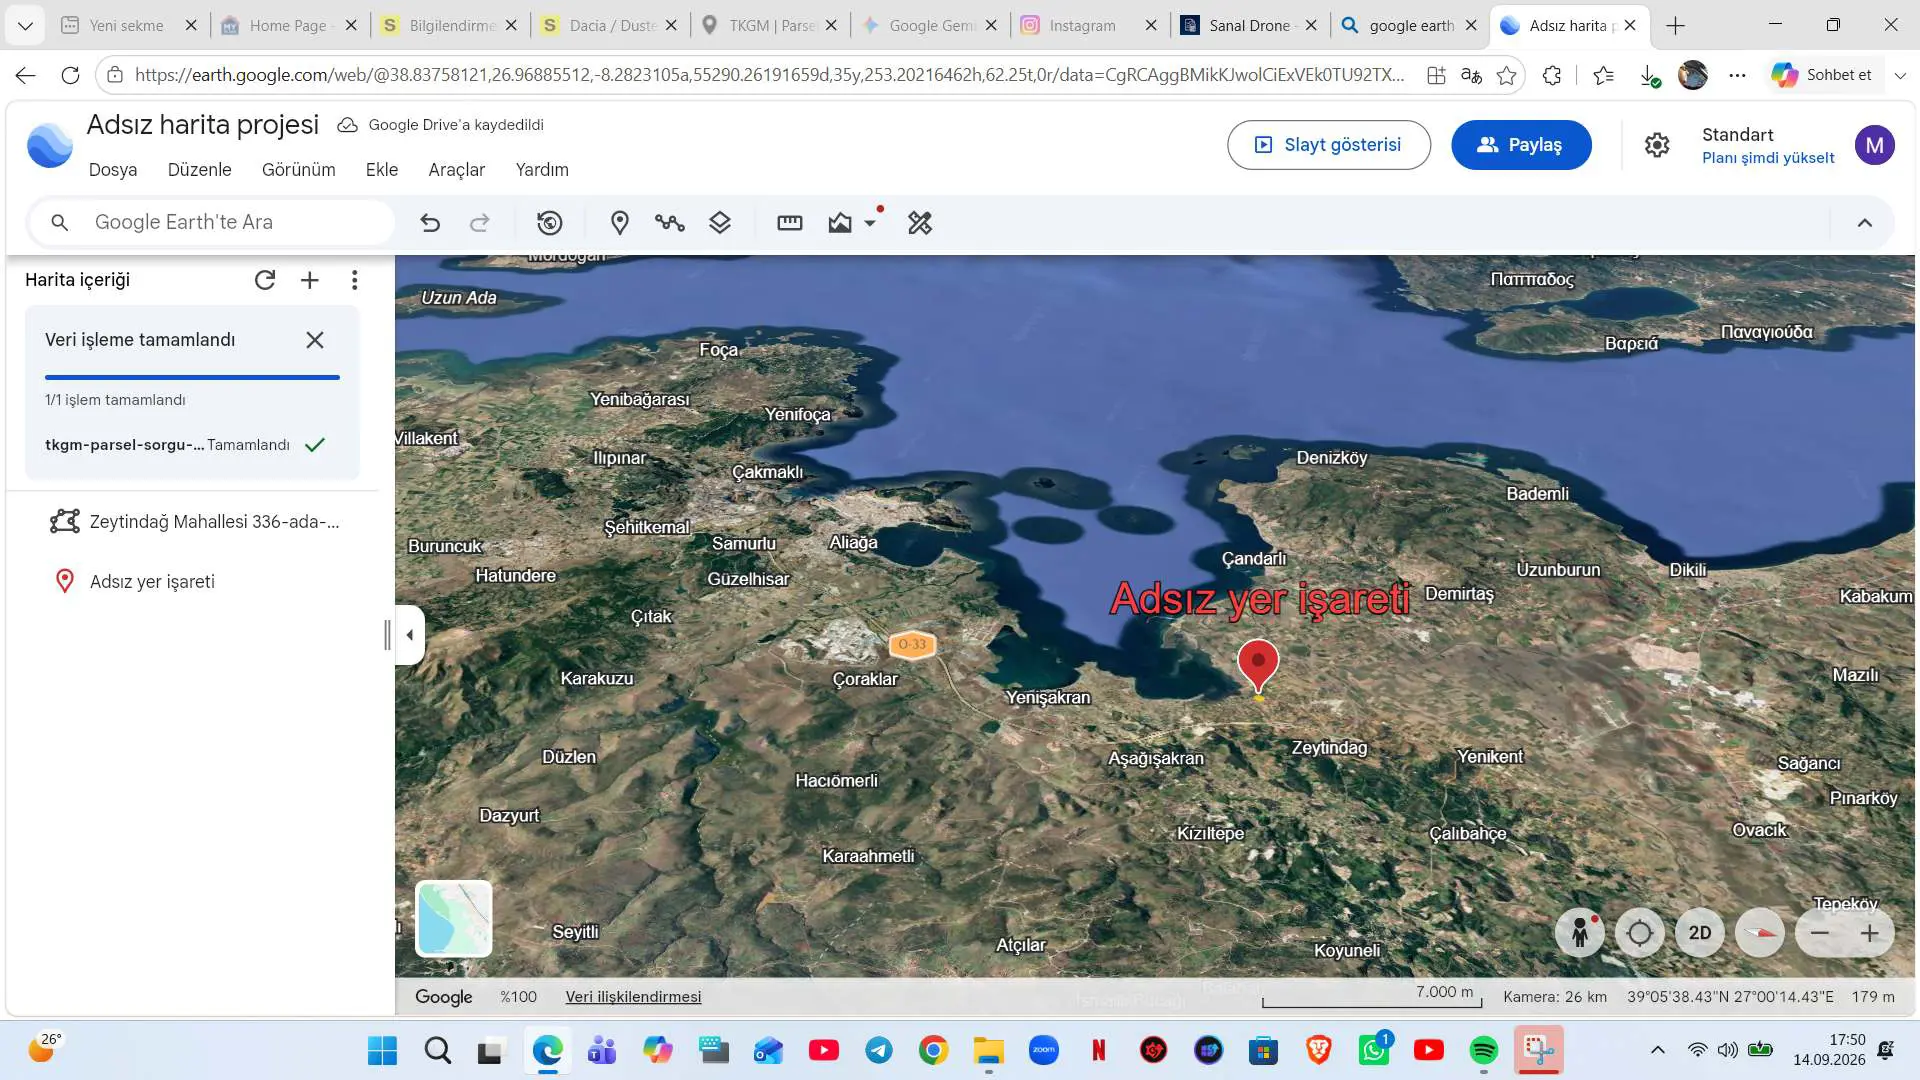Open WhatsApp from the taskbar
The width and height of the screenshot is (1920, 1080).
(x=1374, y=1050)
